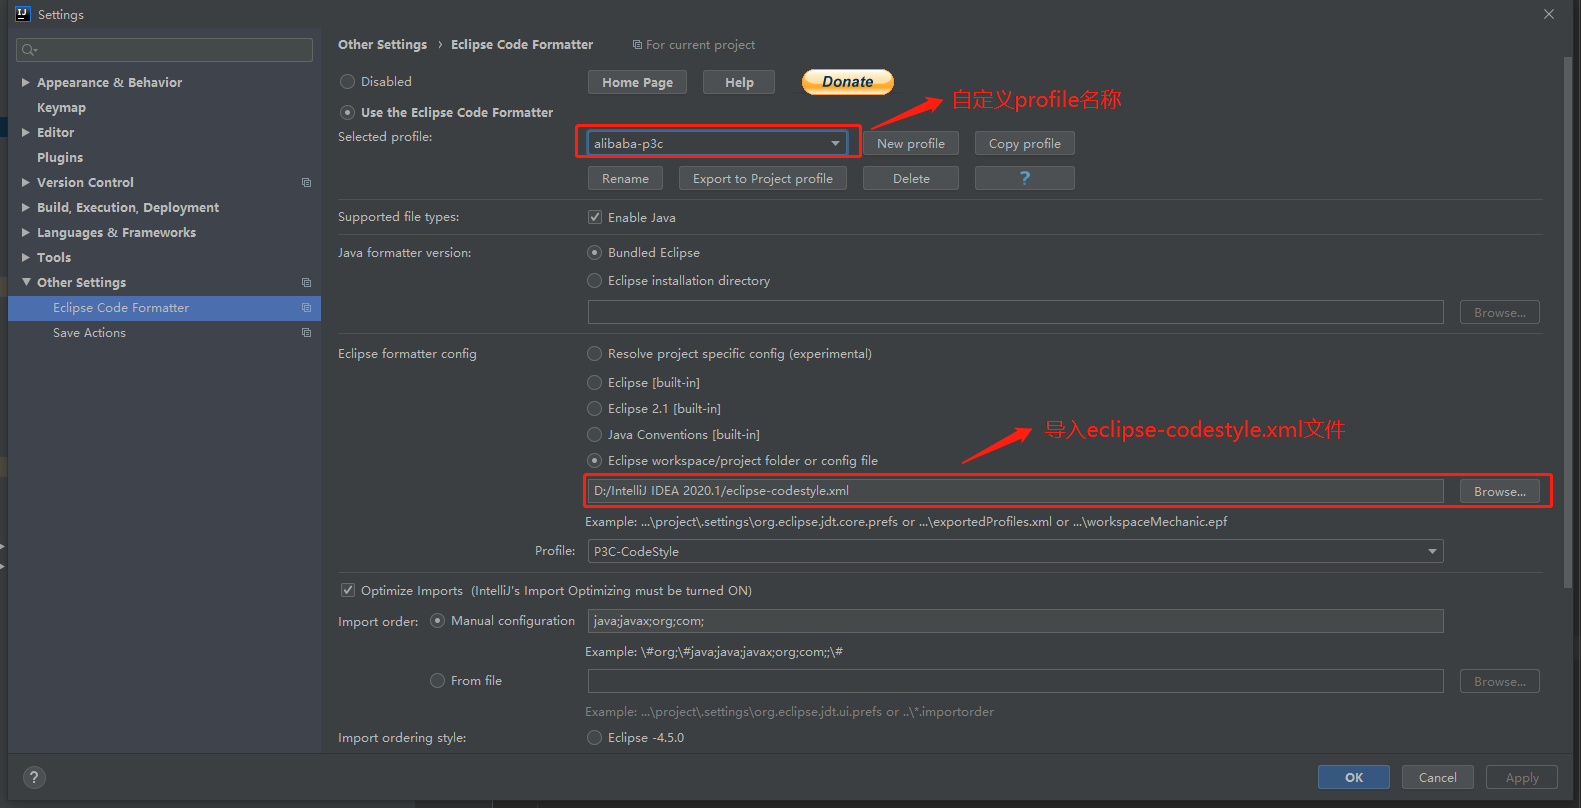The image size is (1581, 808).
Task: Select Manual configuration import order
Action: tap(438, 621)
